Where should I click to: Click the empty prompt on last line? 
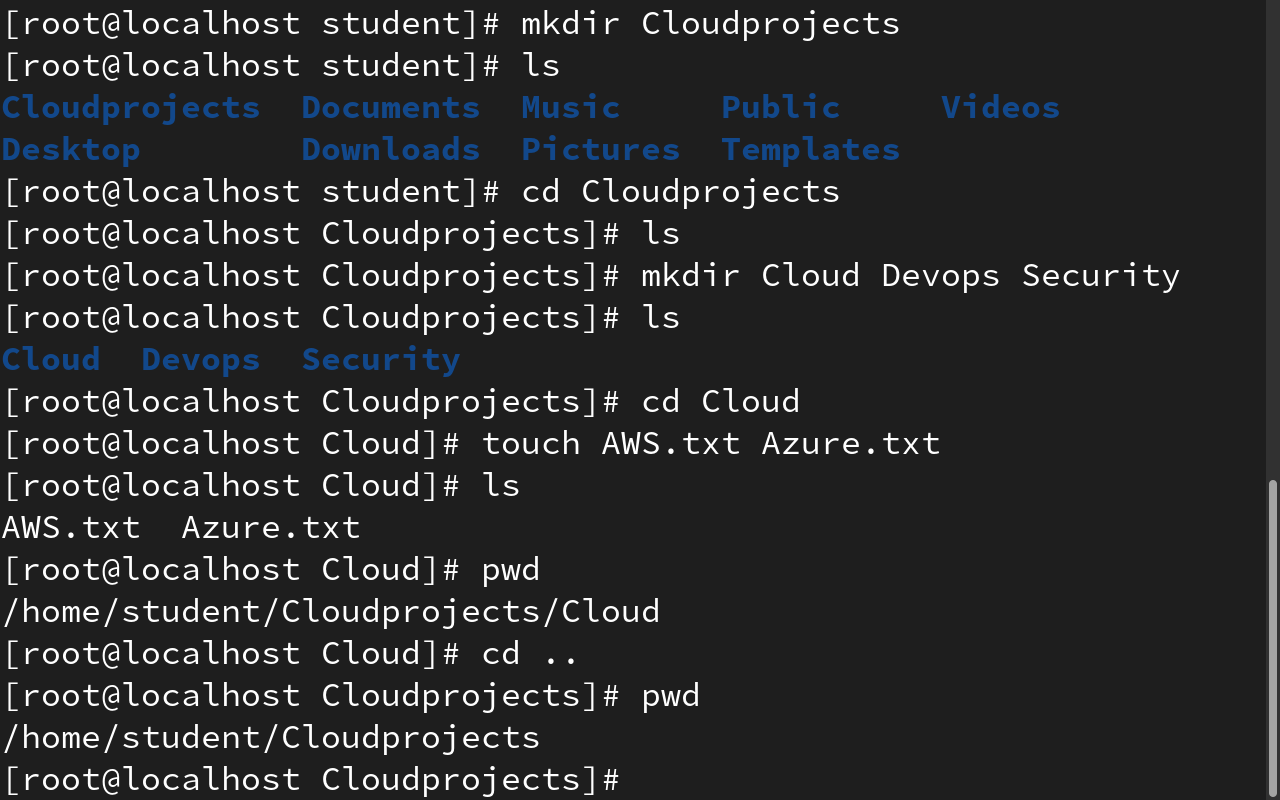[311, 780]
